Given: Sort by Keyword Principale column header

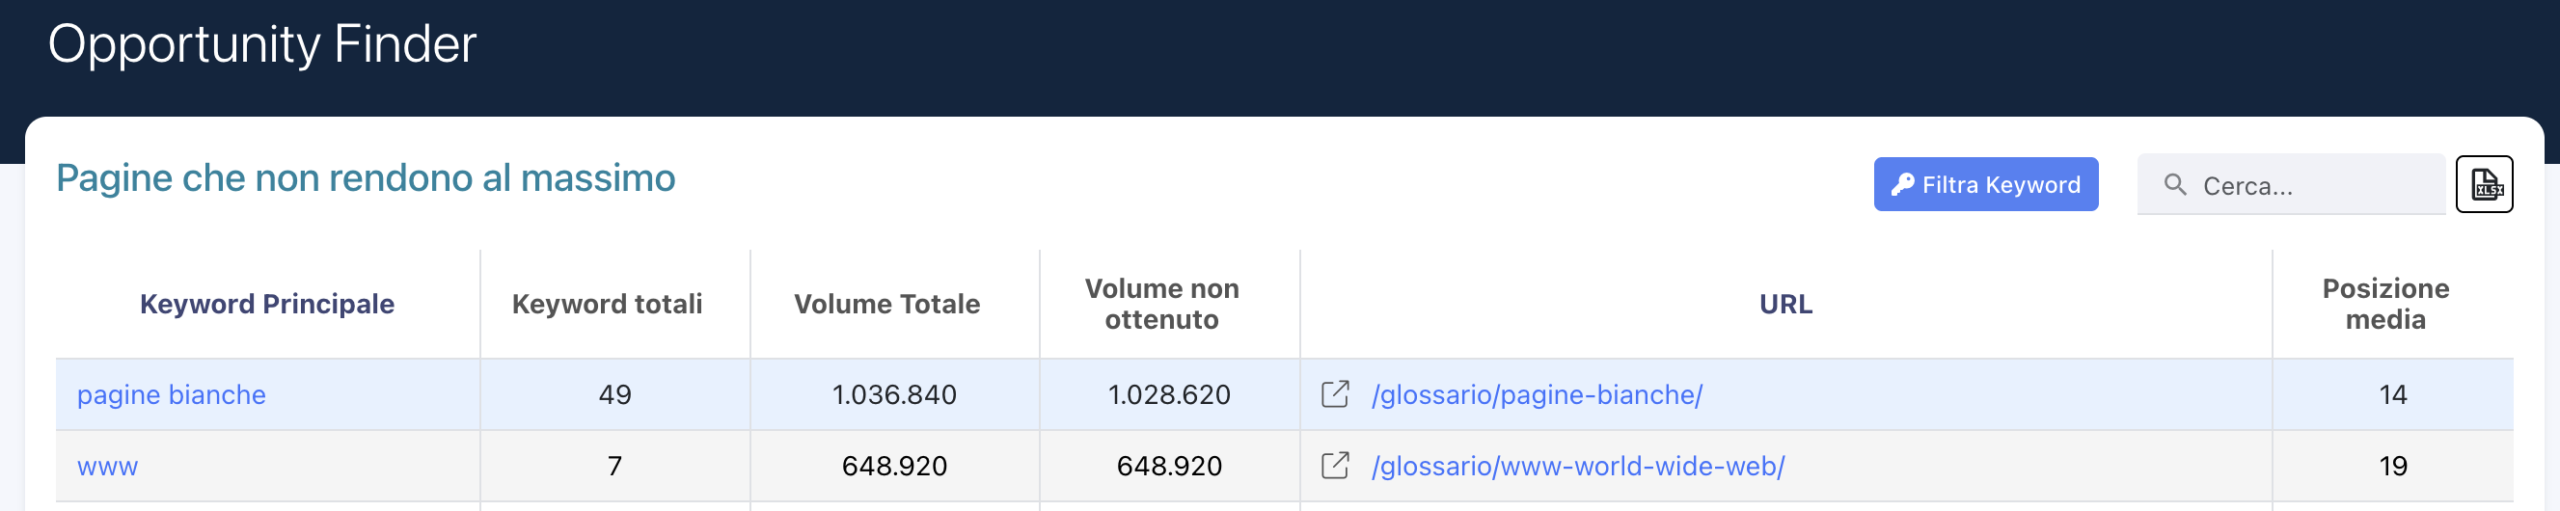Looking at the screenshot, I should [267, 304].
